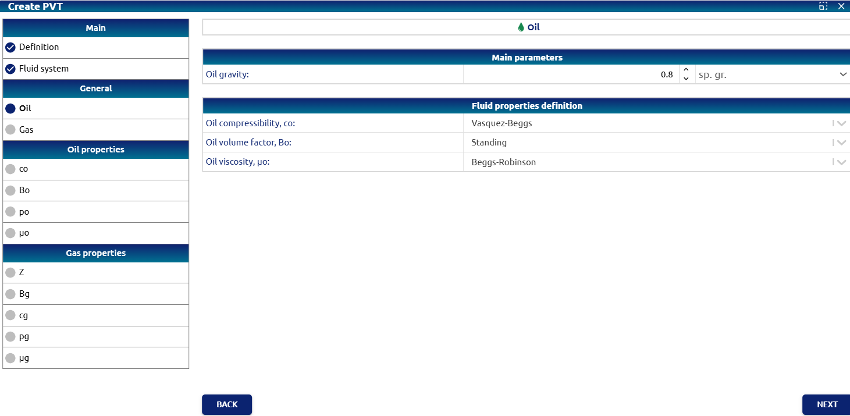Click the grey circle beside Z
The width and height of the screenshot is (850, 416).
click(10, 272)
